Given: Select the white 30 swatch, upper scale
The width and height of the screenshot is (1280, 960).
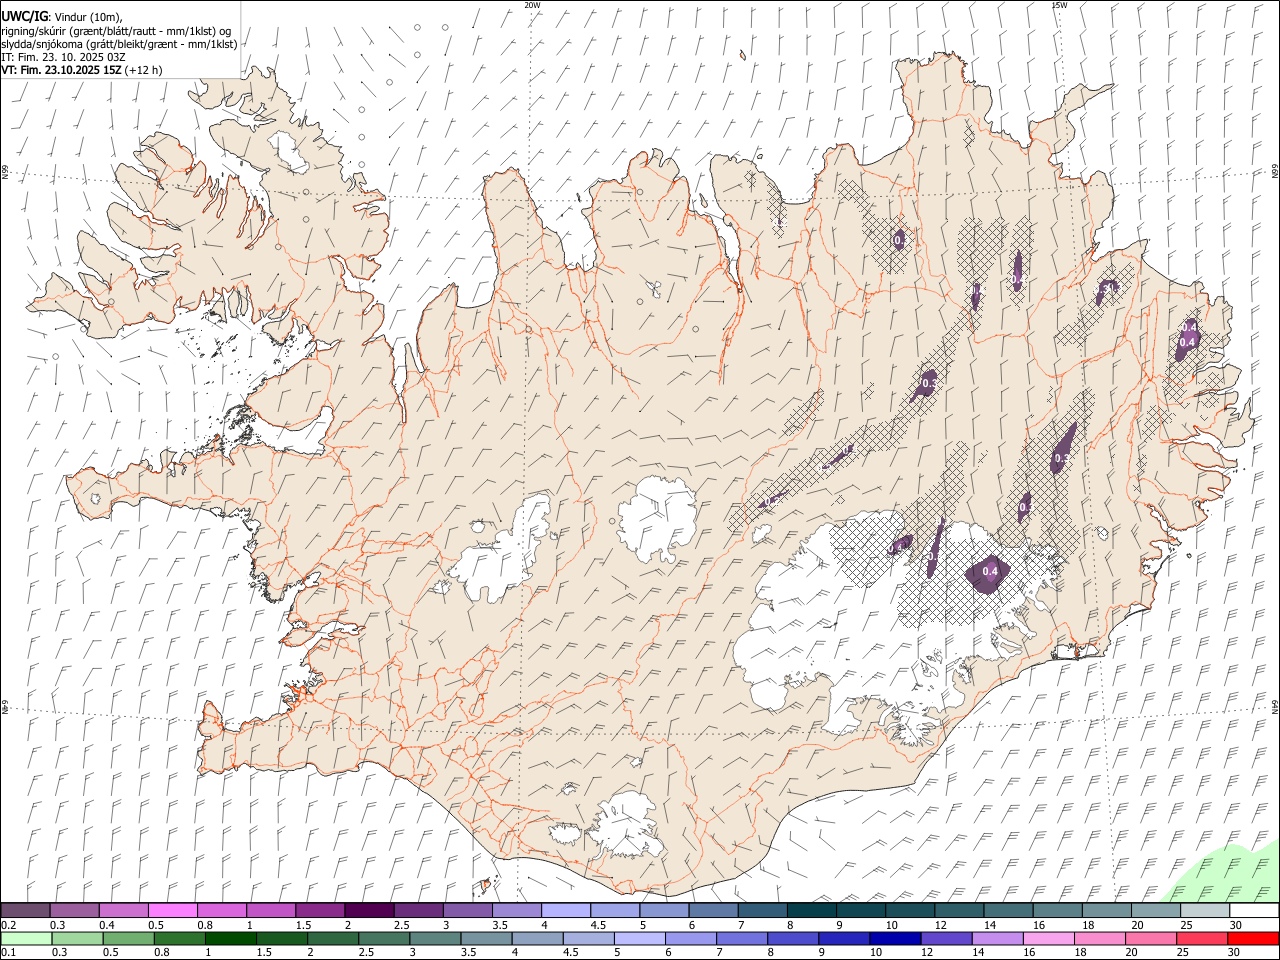Looking at the screenshot, I should click(1253, 911).
